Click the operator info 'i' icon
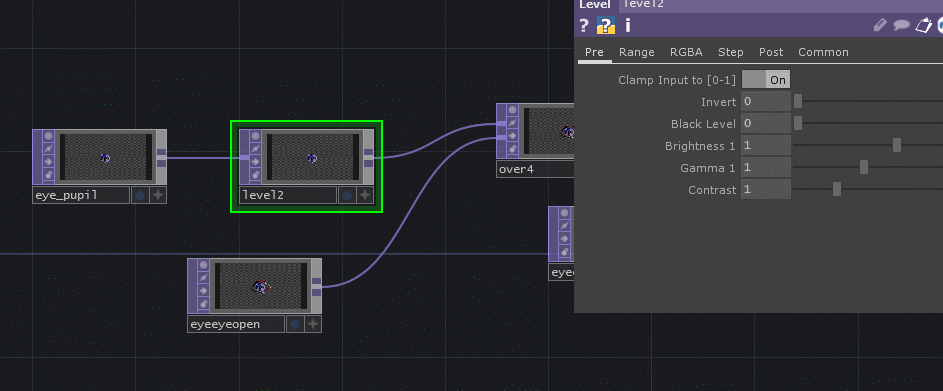 point(627,25)
